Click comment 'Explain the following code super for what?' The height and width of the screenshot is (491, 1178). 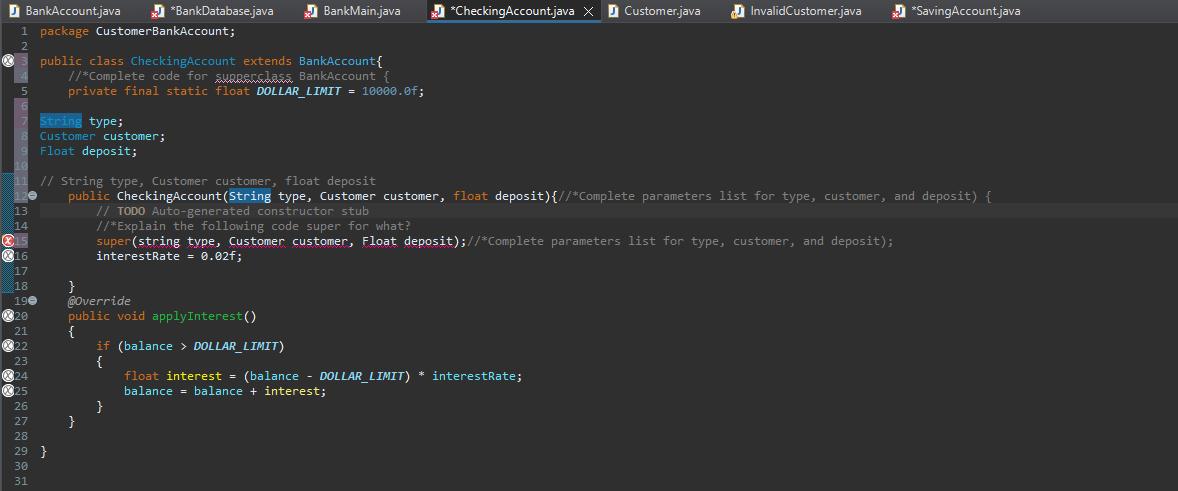[x=253, y=226]
